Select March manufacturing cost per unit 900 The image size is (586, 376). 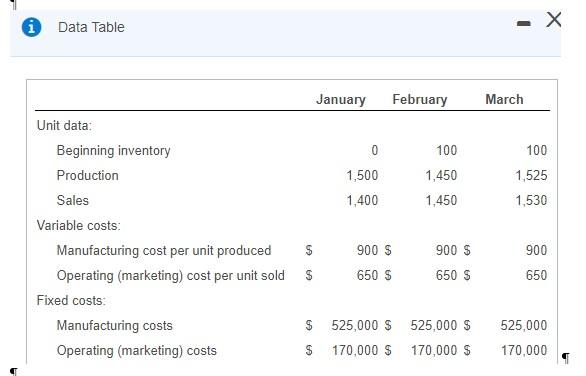(x=536, y=250)
